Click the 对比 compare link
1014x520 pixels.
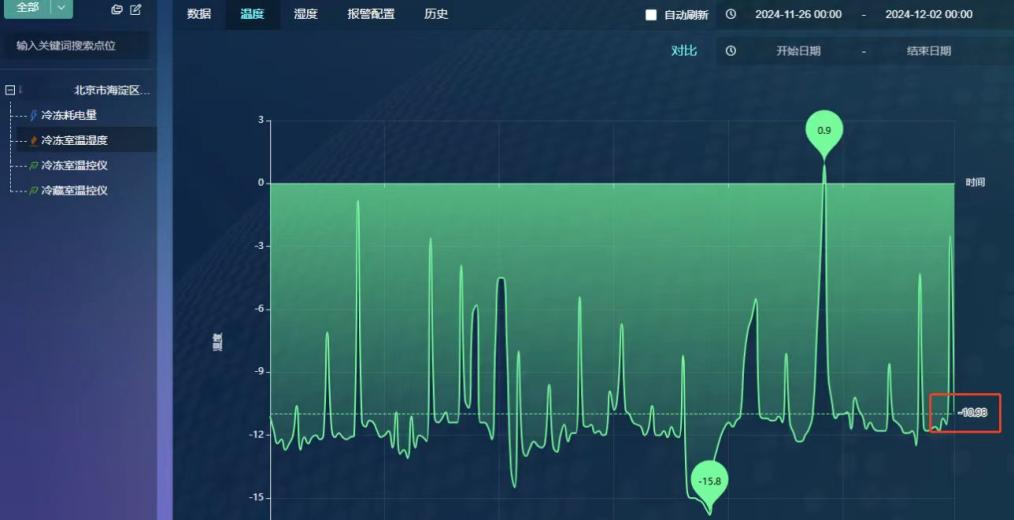point(684,51)
